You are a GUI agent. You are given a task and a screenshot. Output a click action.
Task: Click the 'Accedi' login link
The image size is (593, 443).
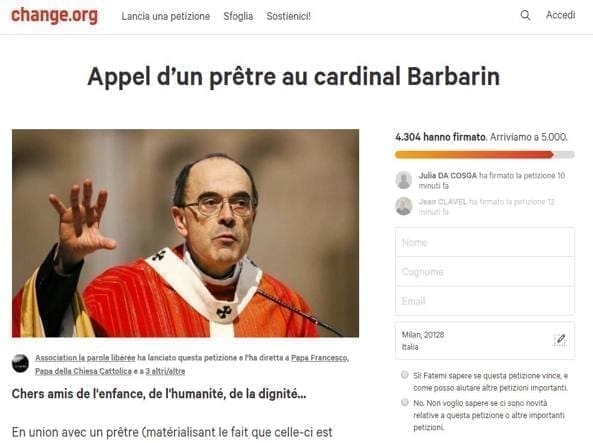coord(560,15)
